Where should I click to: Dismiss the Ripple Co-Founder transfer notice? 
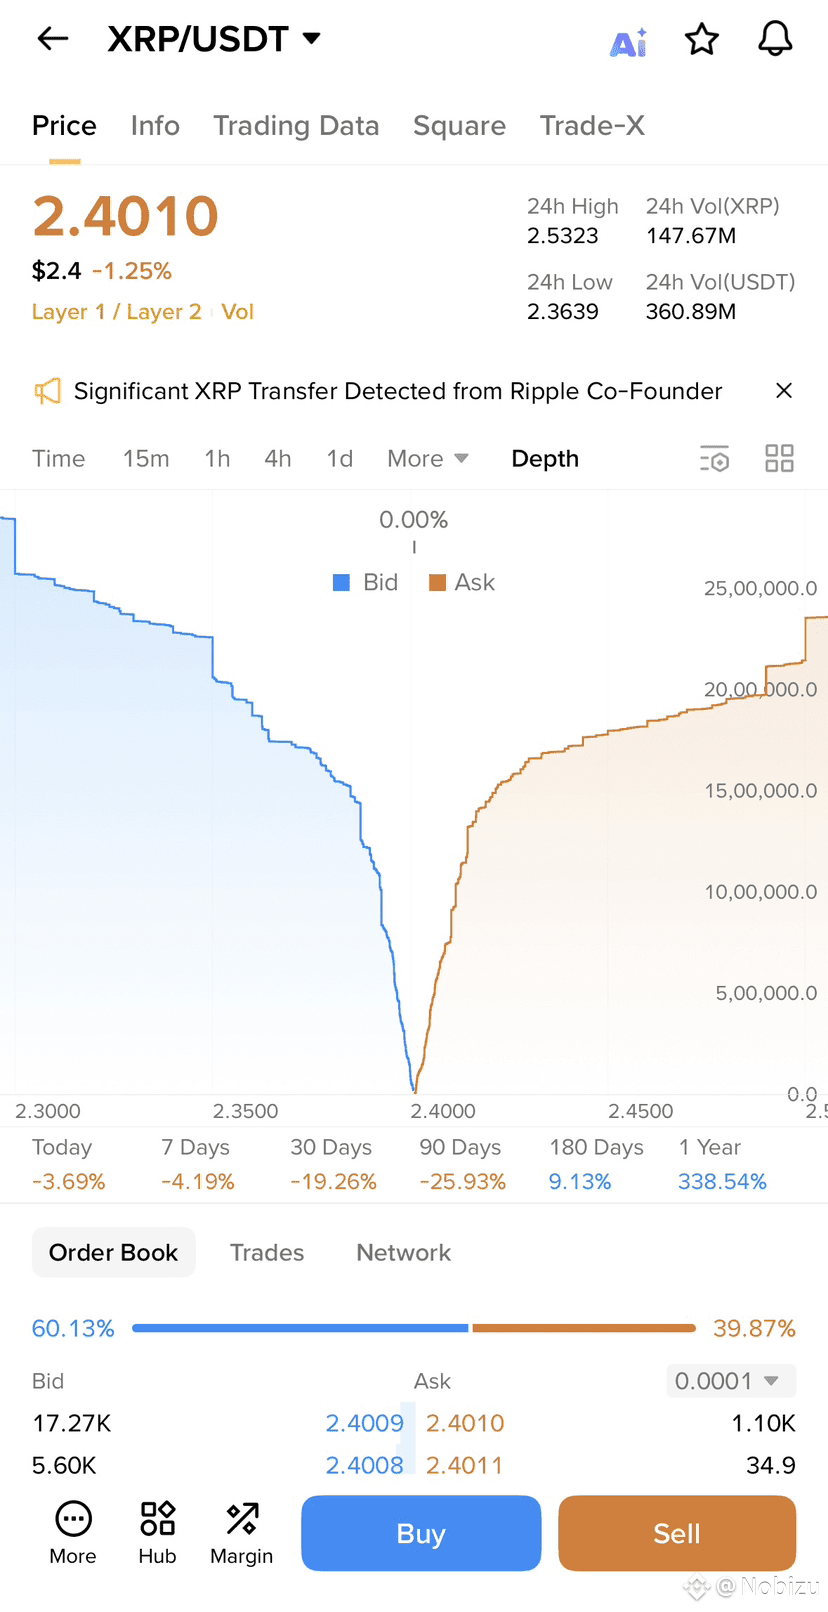(784, 391)
